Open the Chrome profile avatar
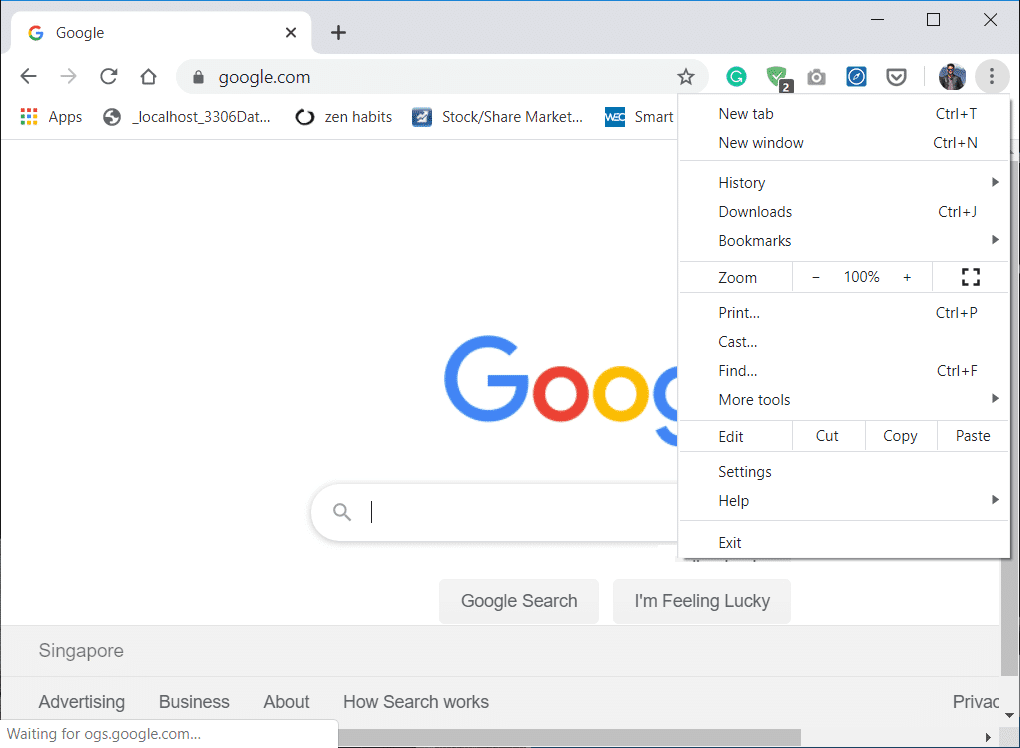Viewport: 1020px width, 748px height. 951,76
